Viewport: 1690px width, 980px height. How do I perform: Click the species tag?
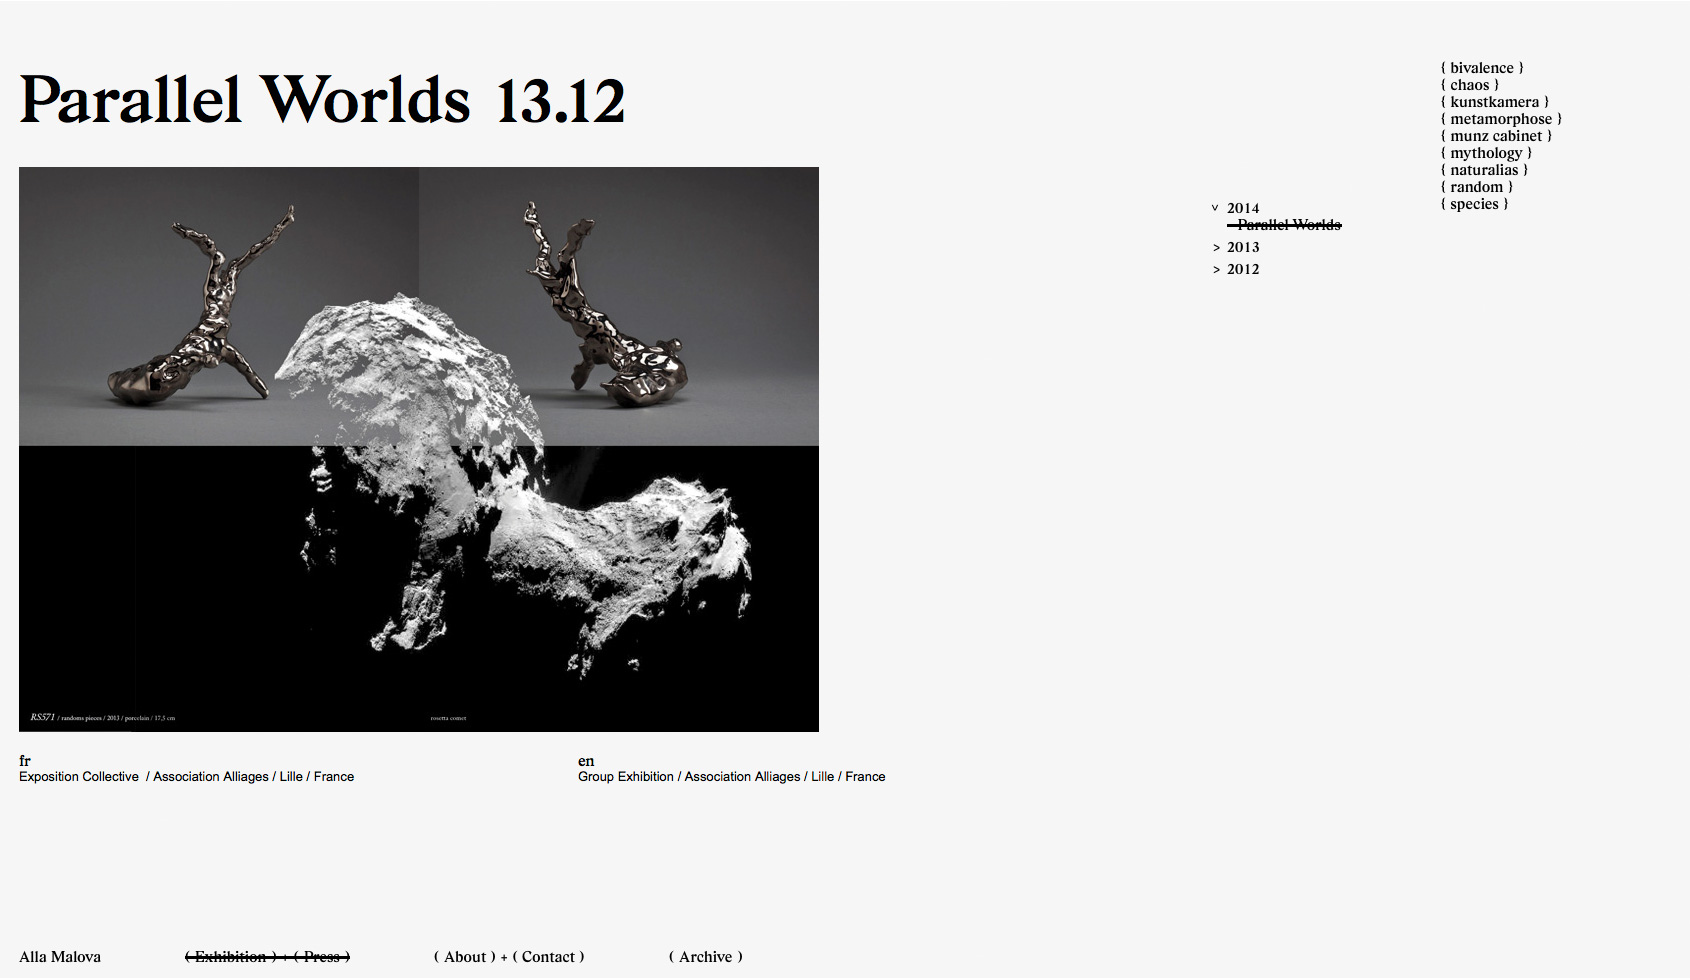point(1474,204)
